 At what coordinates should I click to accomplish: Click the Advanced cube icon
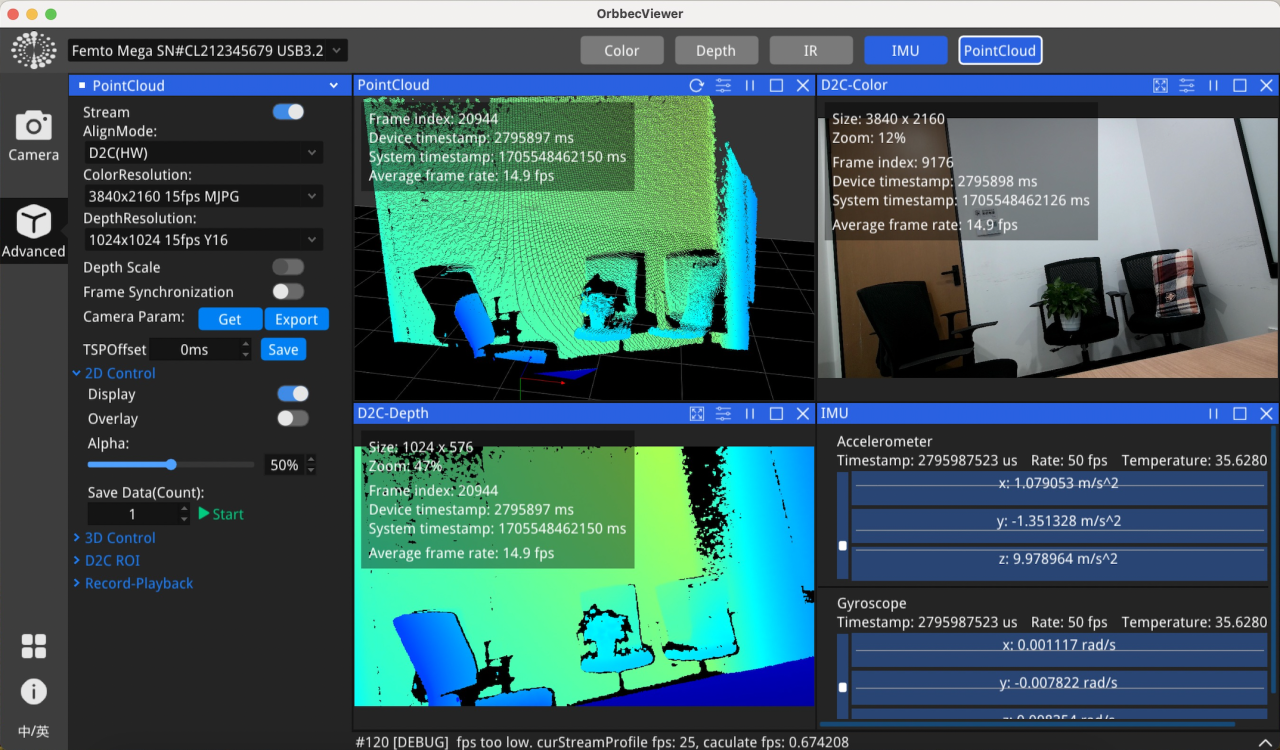point(33,231)
